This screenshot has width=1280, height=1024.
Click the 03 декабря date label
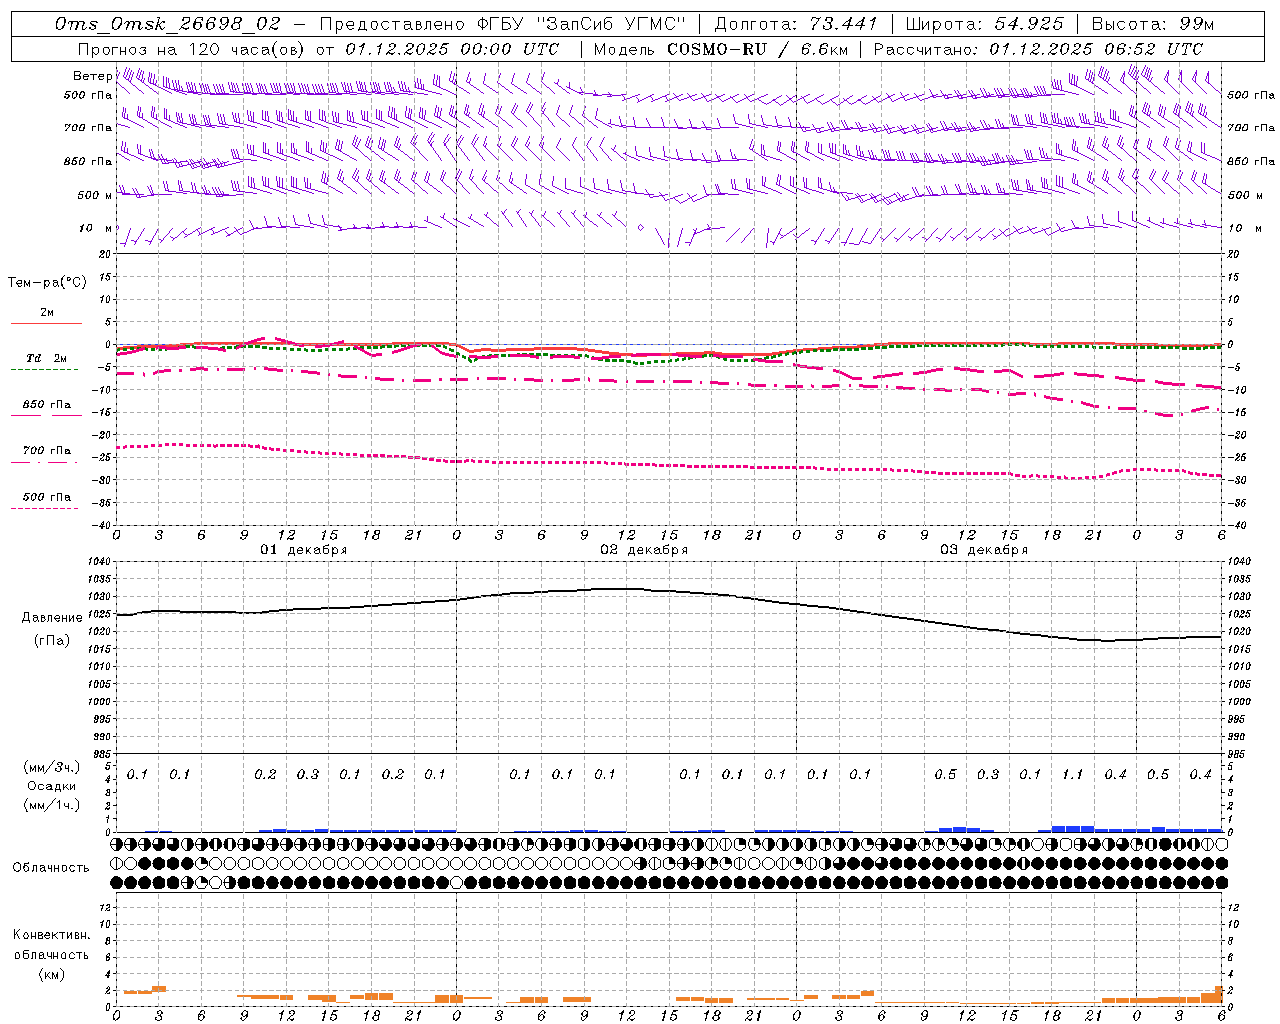[x=984, y=550]
